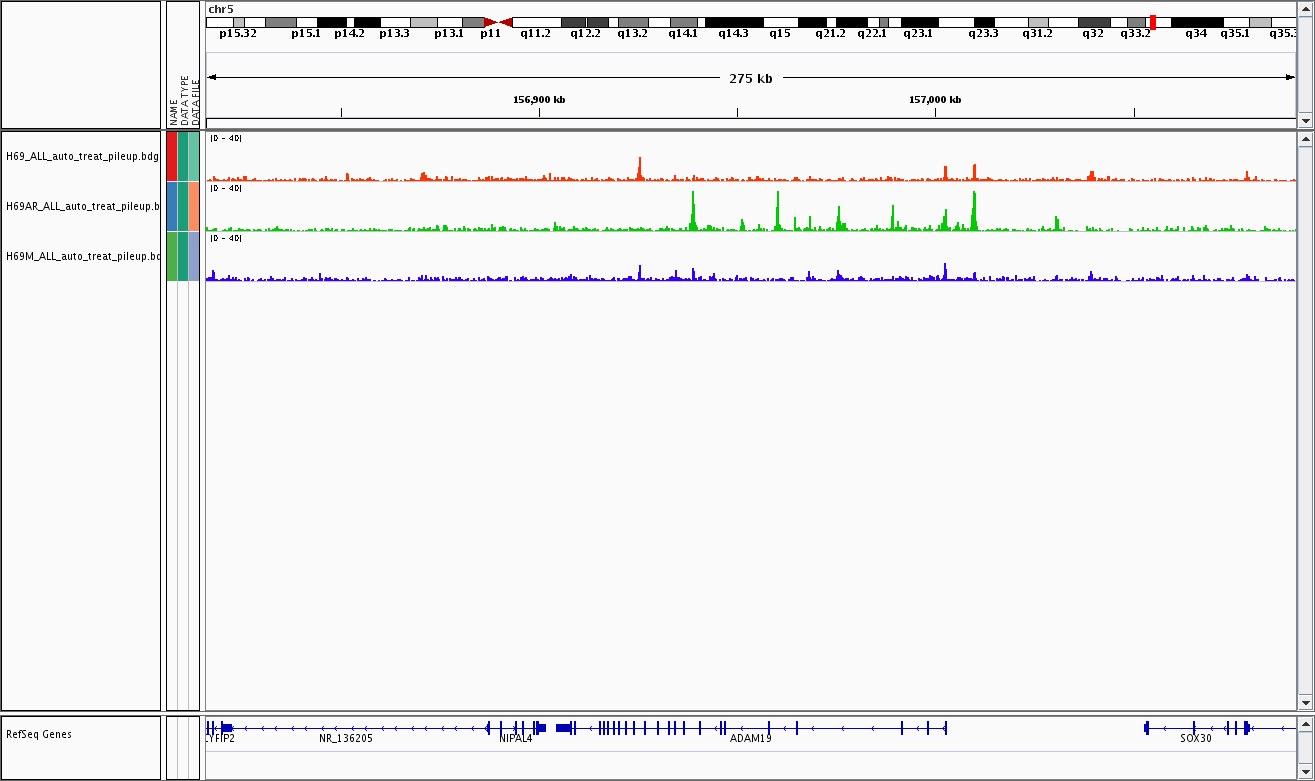Screen dimensions: 1315x781
Task: Select the H69_ALL_auto_treat_pileup.bdg track name
Action: [82, 156]
